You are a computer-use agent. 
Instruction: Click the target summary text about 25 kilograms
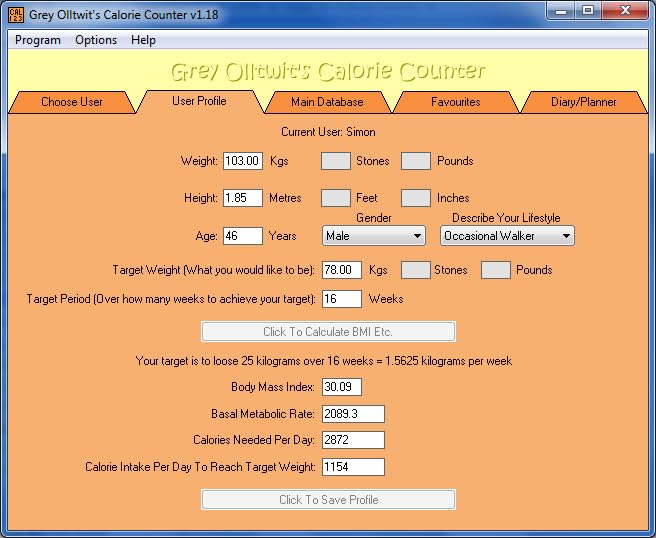click(x=323, y=361)
